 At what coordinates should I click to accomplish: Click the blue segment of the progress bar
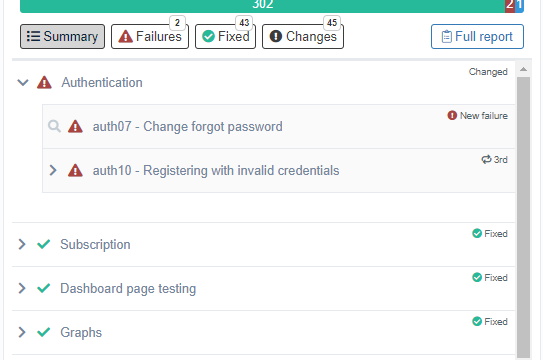click(519, 5)
